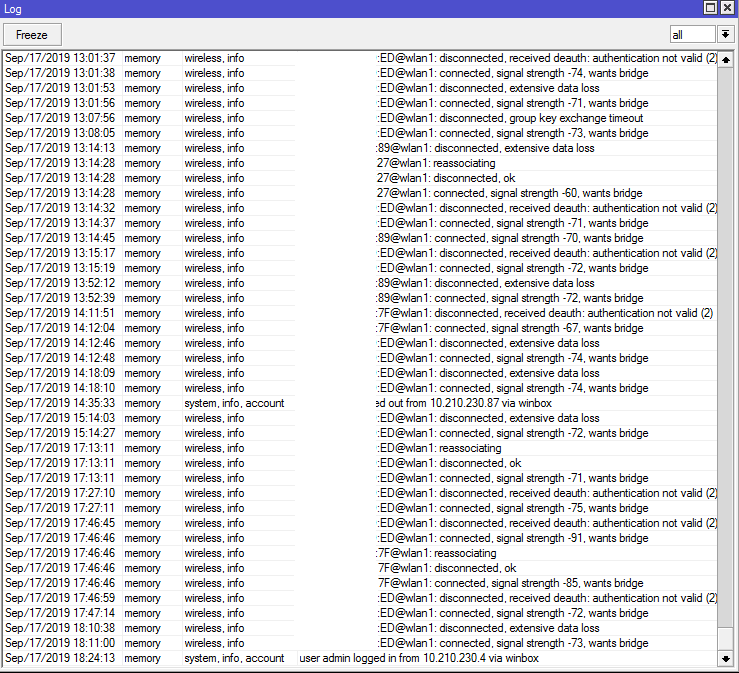Select log entry at Sep/17/2019 13:01:37
The width and height of the screenshot is (739, 673).
pyautogui.click(x=361, y=58)
